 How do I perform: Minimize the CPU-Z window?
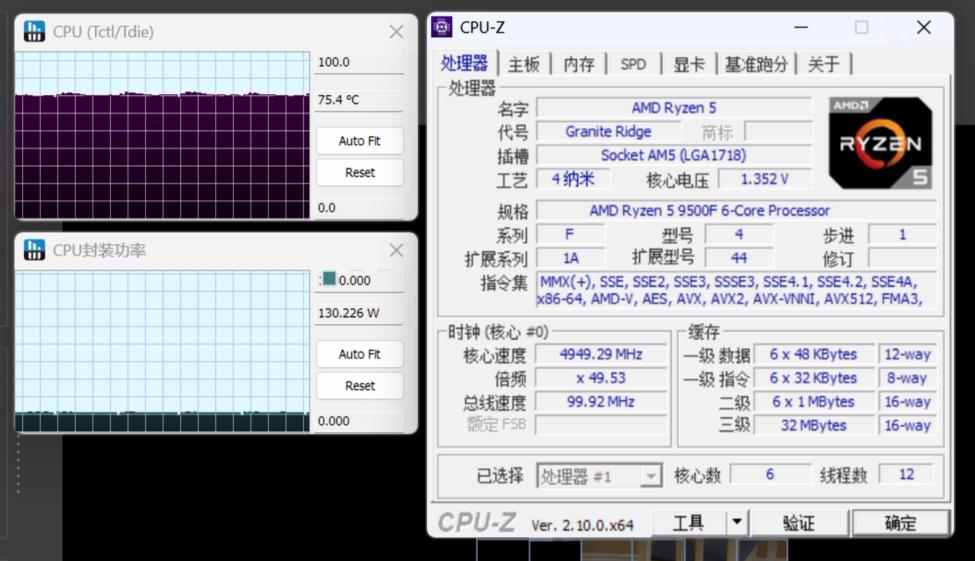click(802, 27)
